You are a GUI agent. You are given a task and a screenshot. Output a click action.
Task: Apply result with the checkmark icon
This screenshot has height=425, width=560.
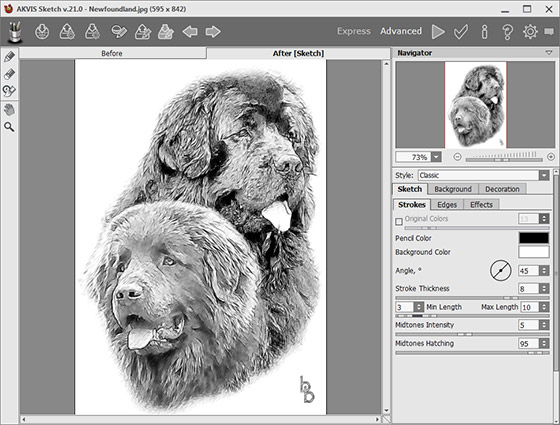[x=461, y=32]
